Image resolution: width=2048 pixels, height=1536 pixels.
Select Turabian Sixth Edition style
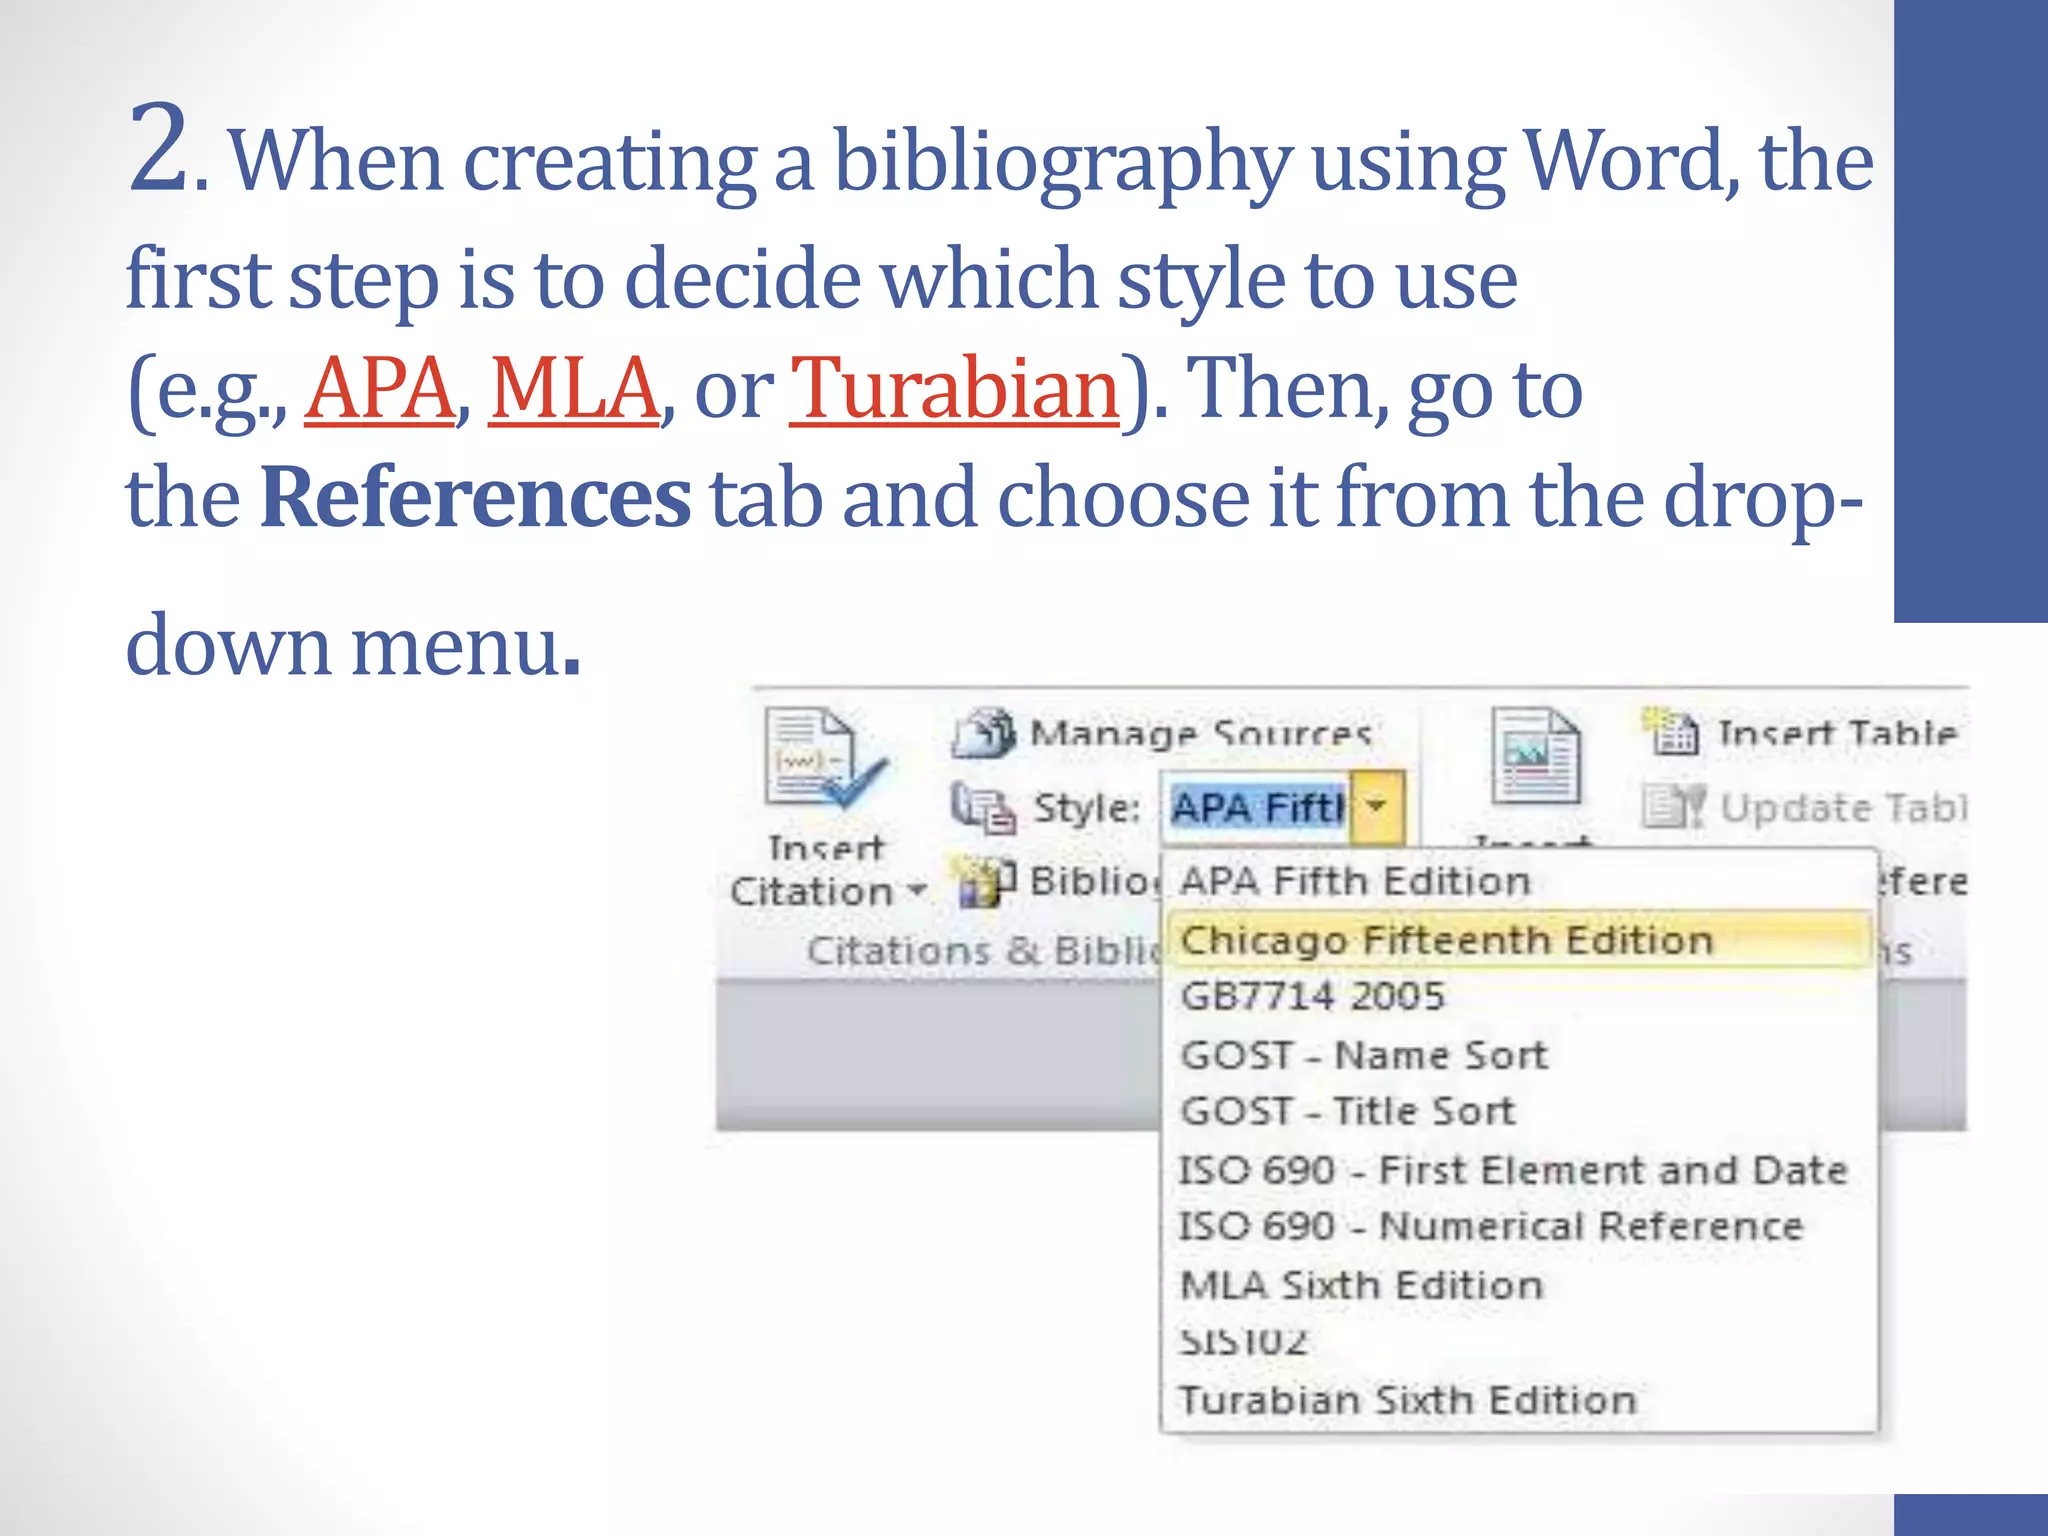[1407, 1400]
